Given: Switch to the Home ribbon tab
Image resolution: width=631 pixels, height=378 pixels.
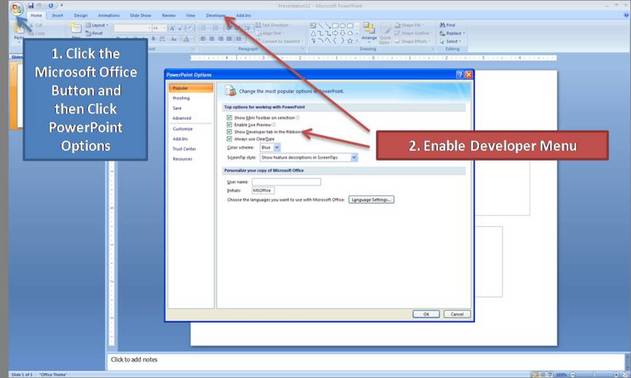Looking at the screenshot, I should click(36, 15).
